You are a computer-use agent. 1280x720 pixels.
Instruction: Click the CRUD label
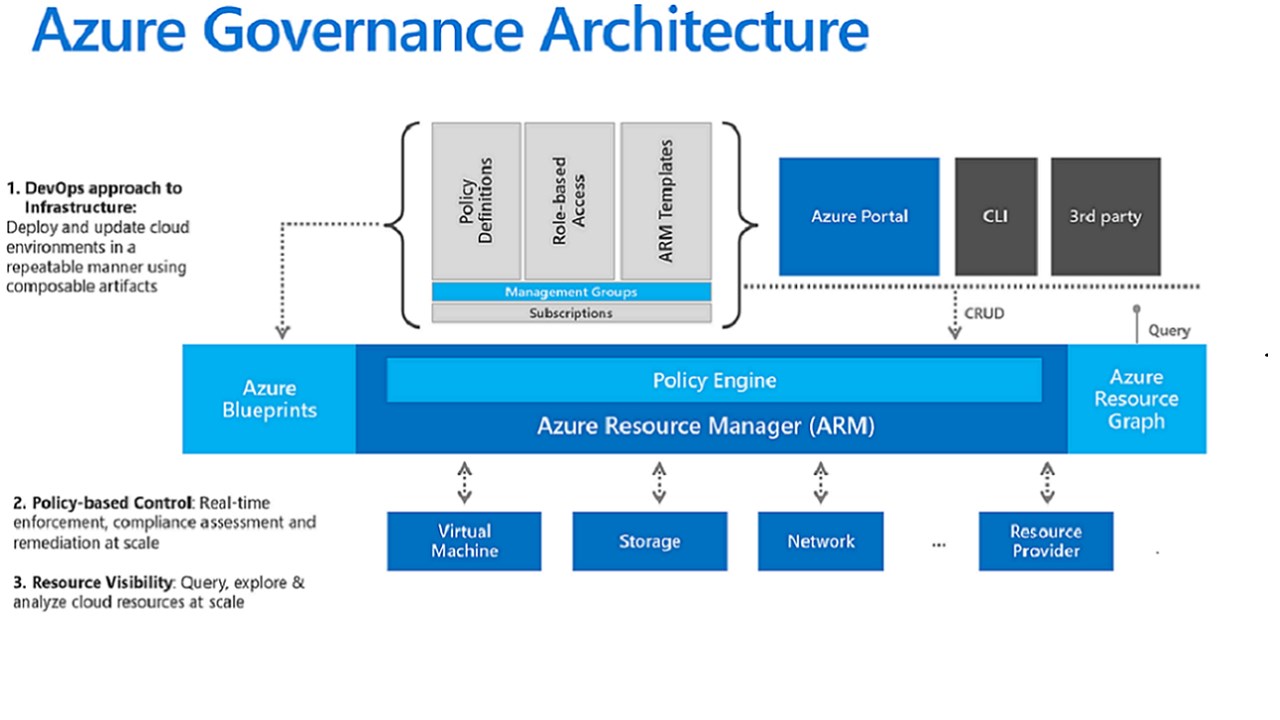tap(984, 313)
